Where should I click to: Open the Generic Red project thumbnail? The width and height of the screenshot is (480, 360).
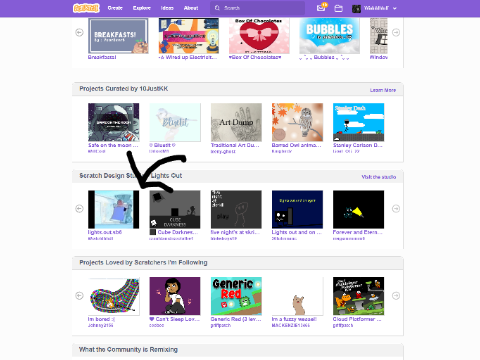coord(236,296)
